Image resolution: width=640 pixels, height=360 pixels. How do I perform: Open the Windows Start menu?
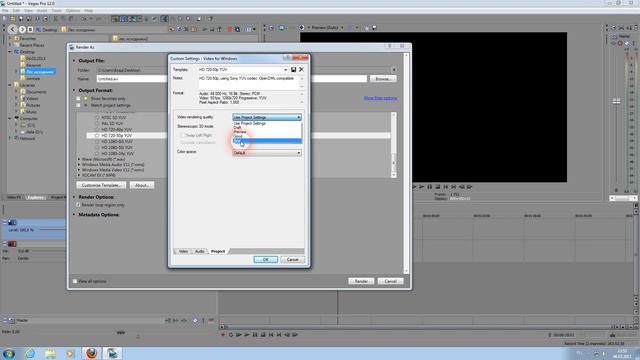9,353
